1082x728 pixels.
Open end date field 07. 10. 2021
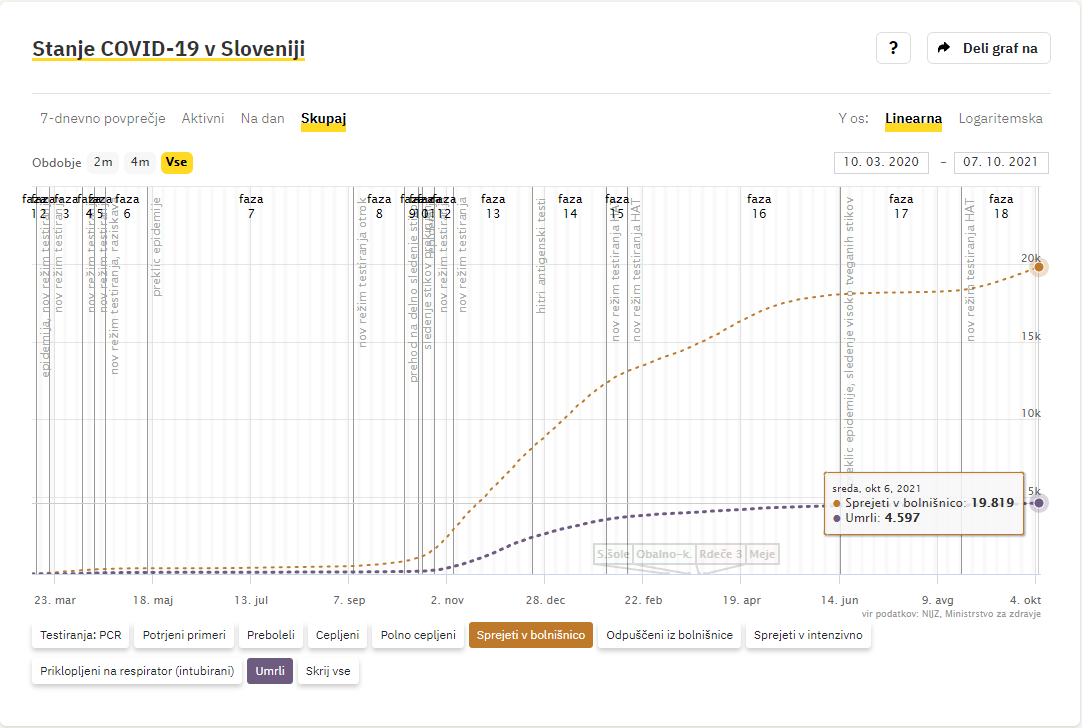[x=1001, y=162]
